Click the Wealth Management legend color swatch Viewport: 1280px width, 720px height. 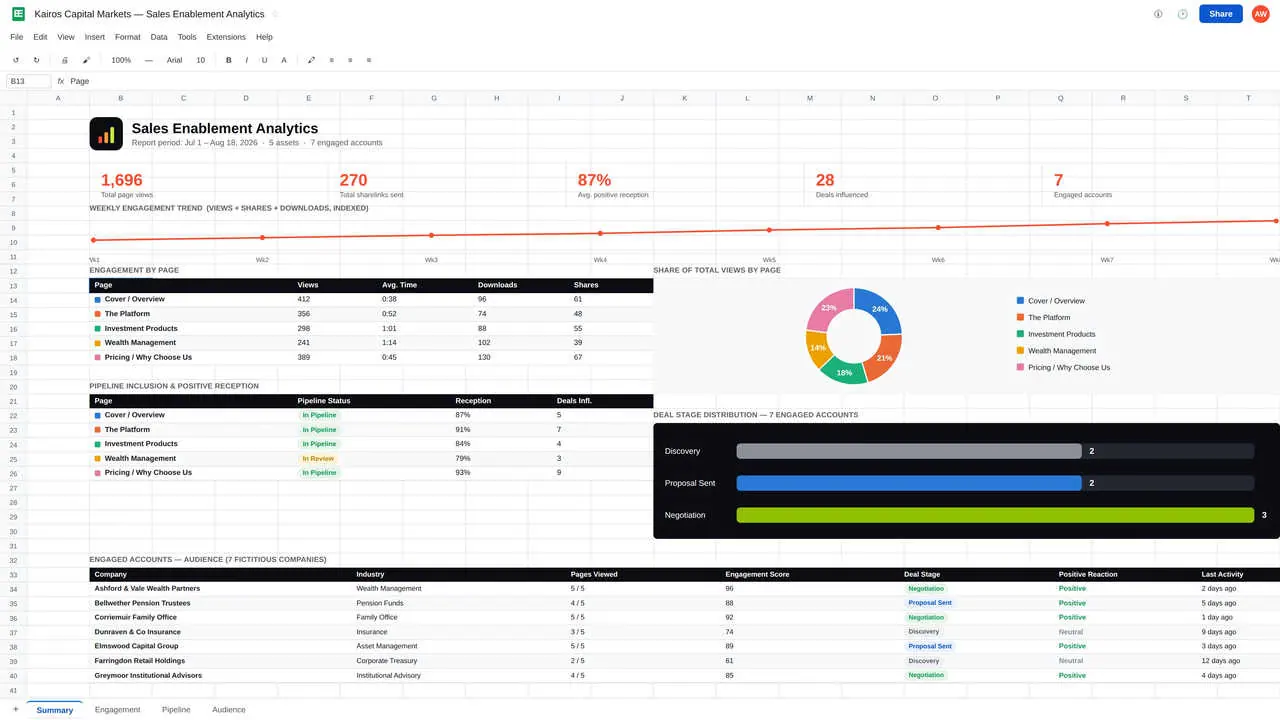(x=1020, y=350)
